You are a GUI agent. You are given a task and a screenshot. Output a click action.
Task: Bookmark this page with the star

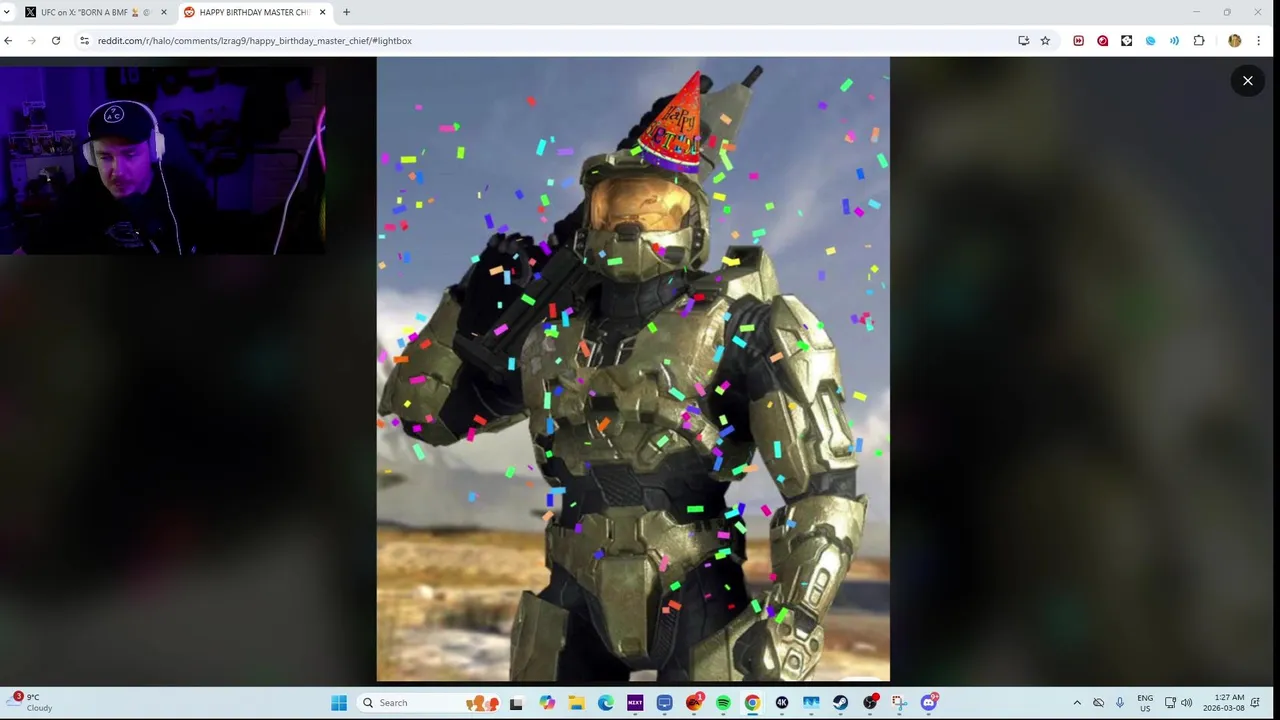[1045, 41]
